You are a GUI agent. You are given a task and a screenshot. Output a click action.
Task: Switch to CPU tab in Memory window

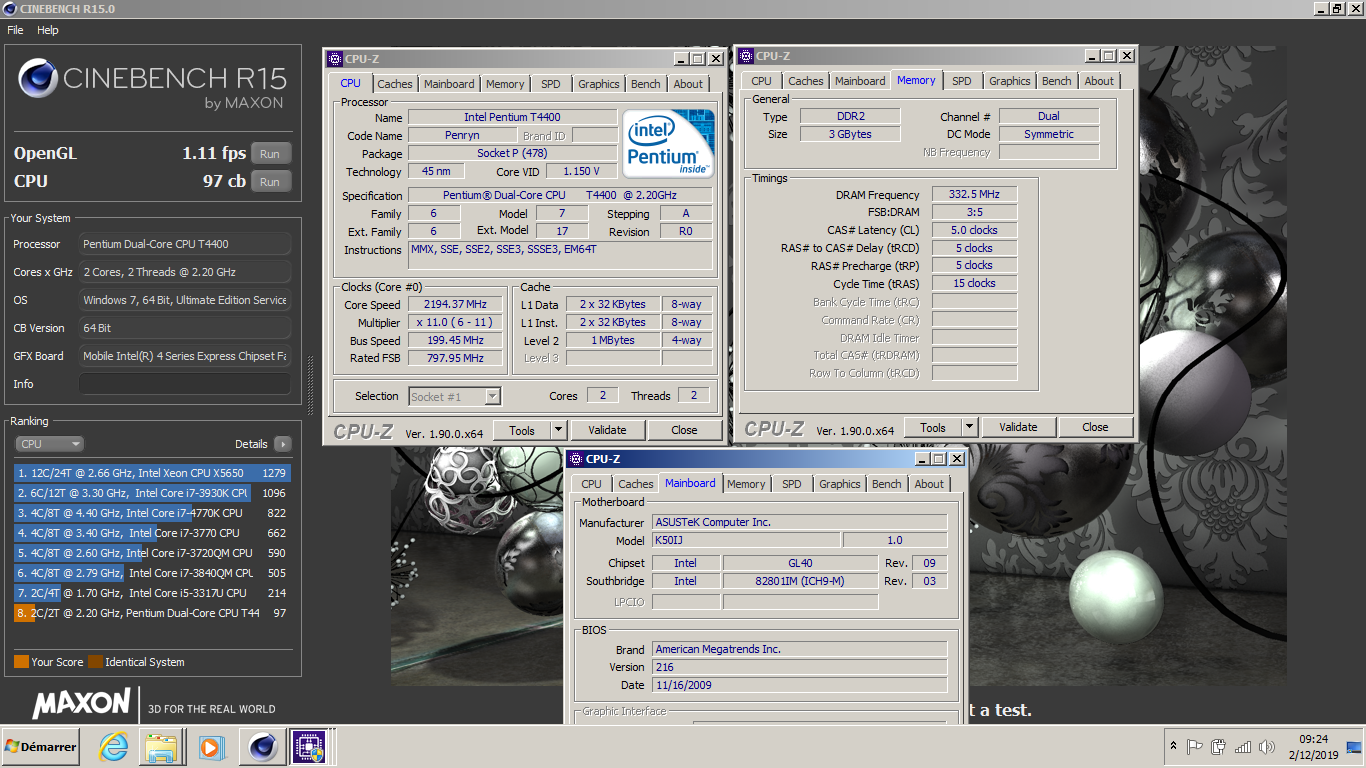click(x=762, y=81)
